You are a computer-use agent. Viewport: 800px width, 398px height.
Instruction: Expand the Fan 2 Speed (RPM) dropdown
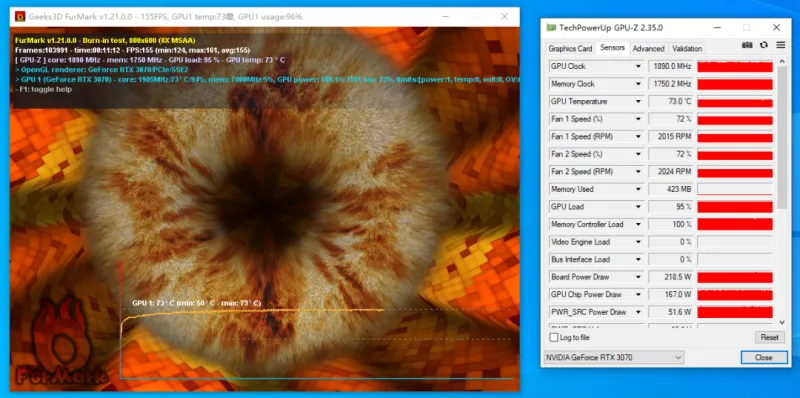(638, 171)
